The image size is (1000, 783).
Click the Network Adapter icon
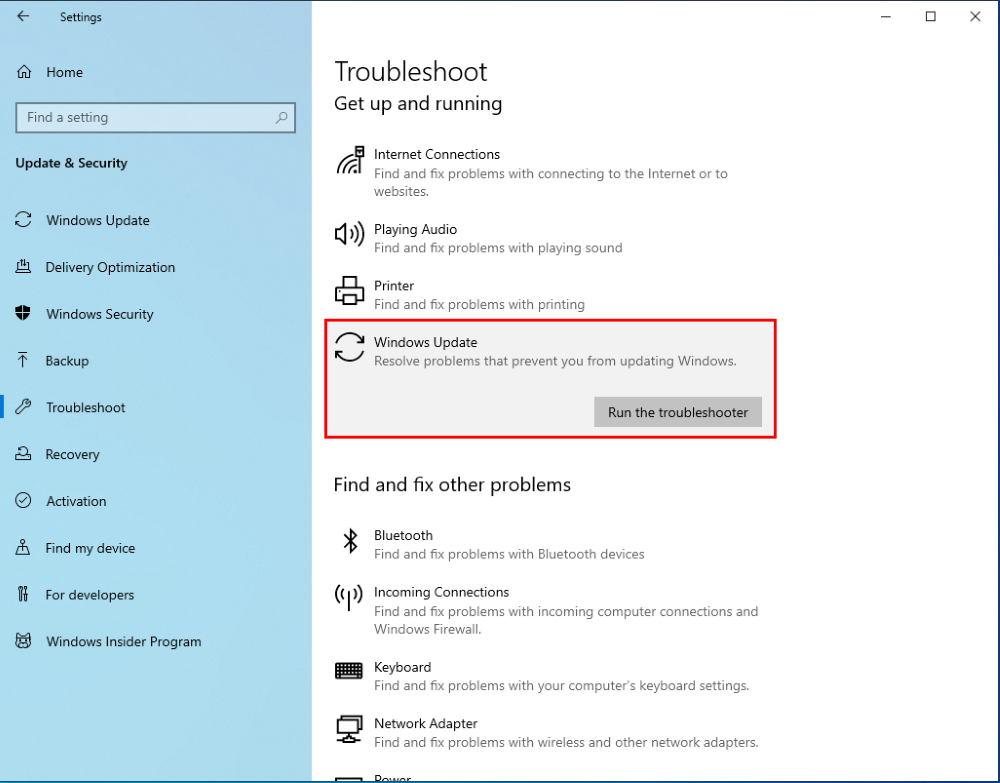pos(349,728)
